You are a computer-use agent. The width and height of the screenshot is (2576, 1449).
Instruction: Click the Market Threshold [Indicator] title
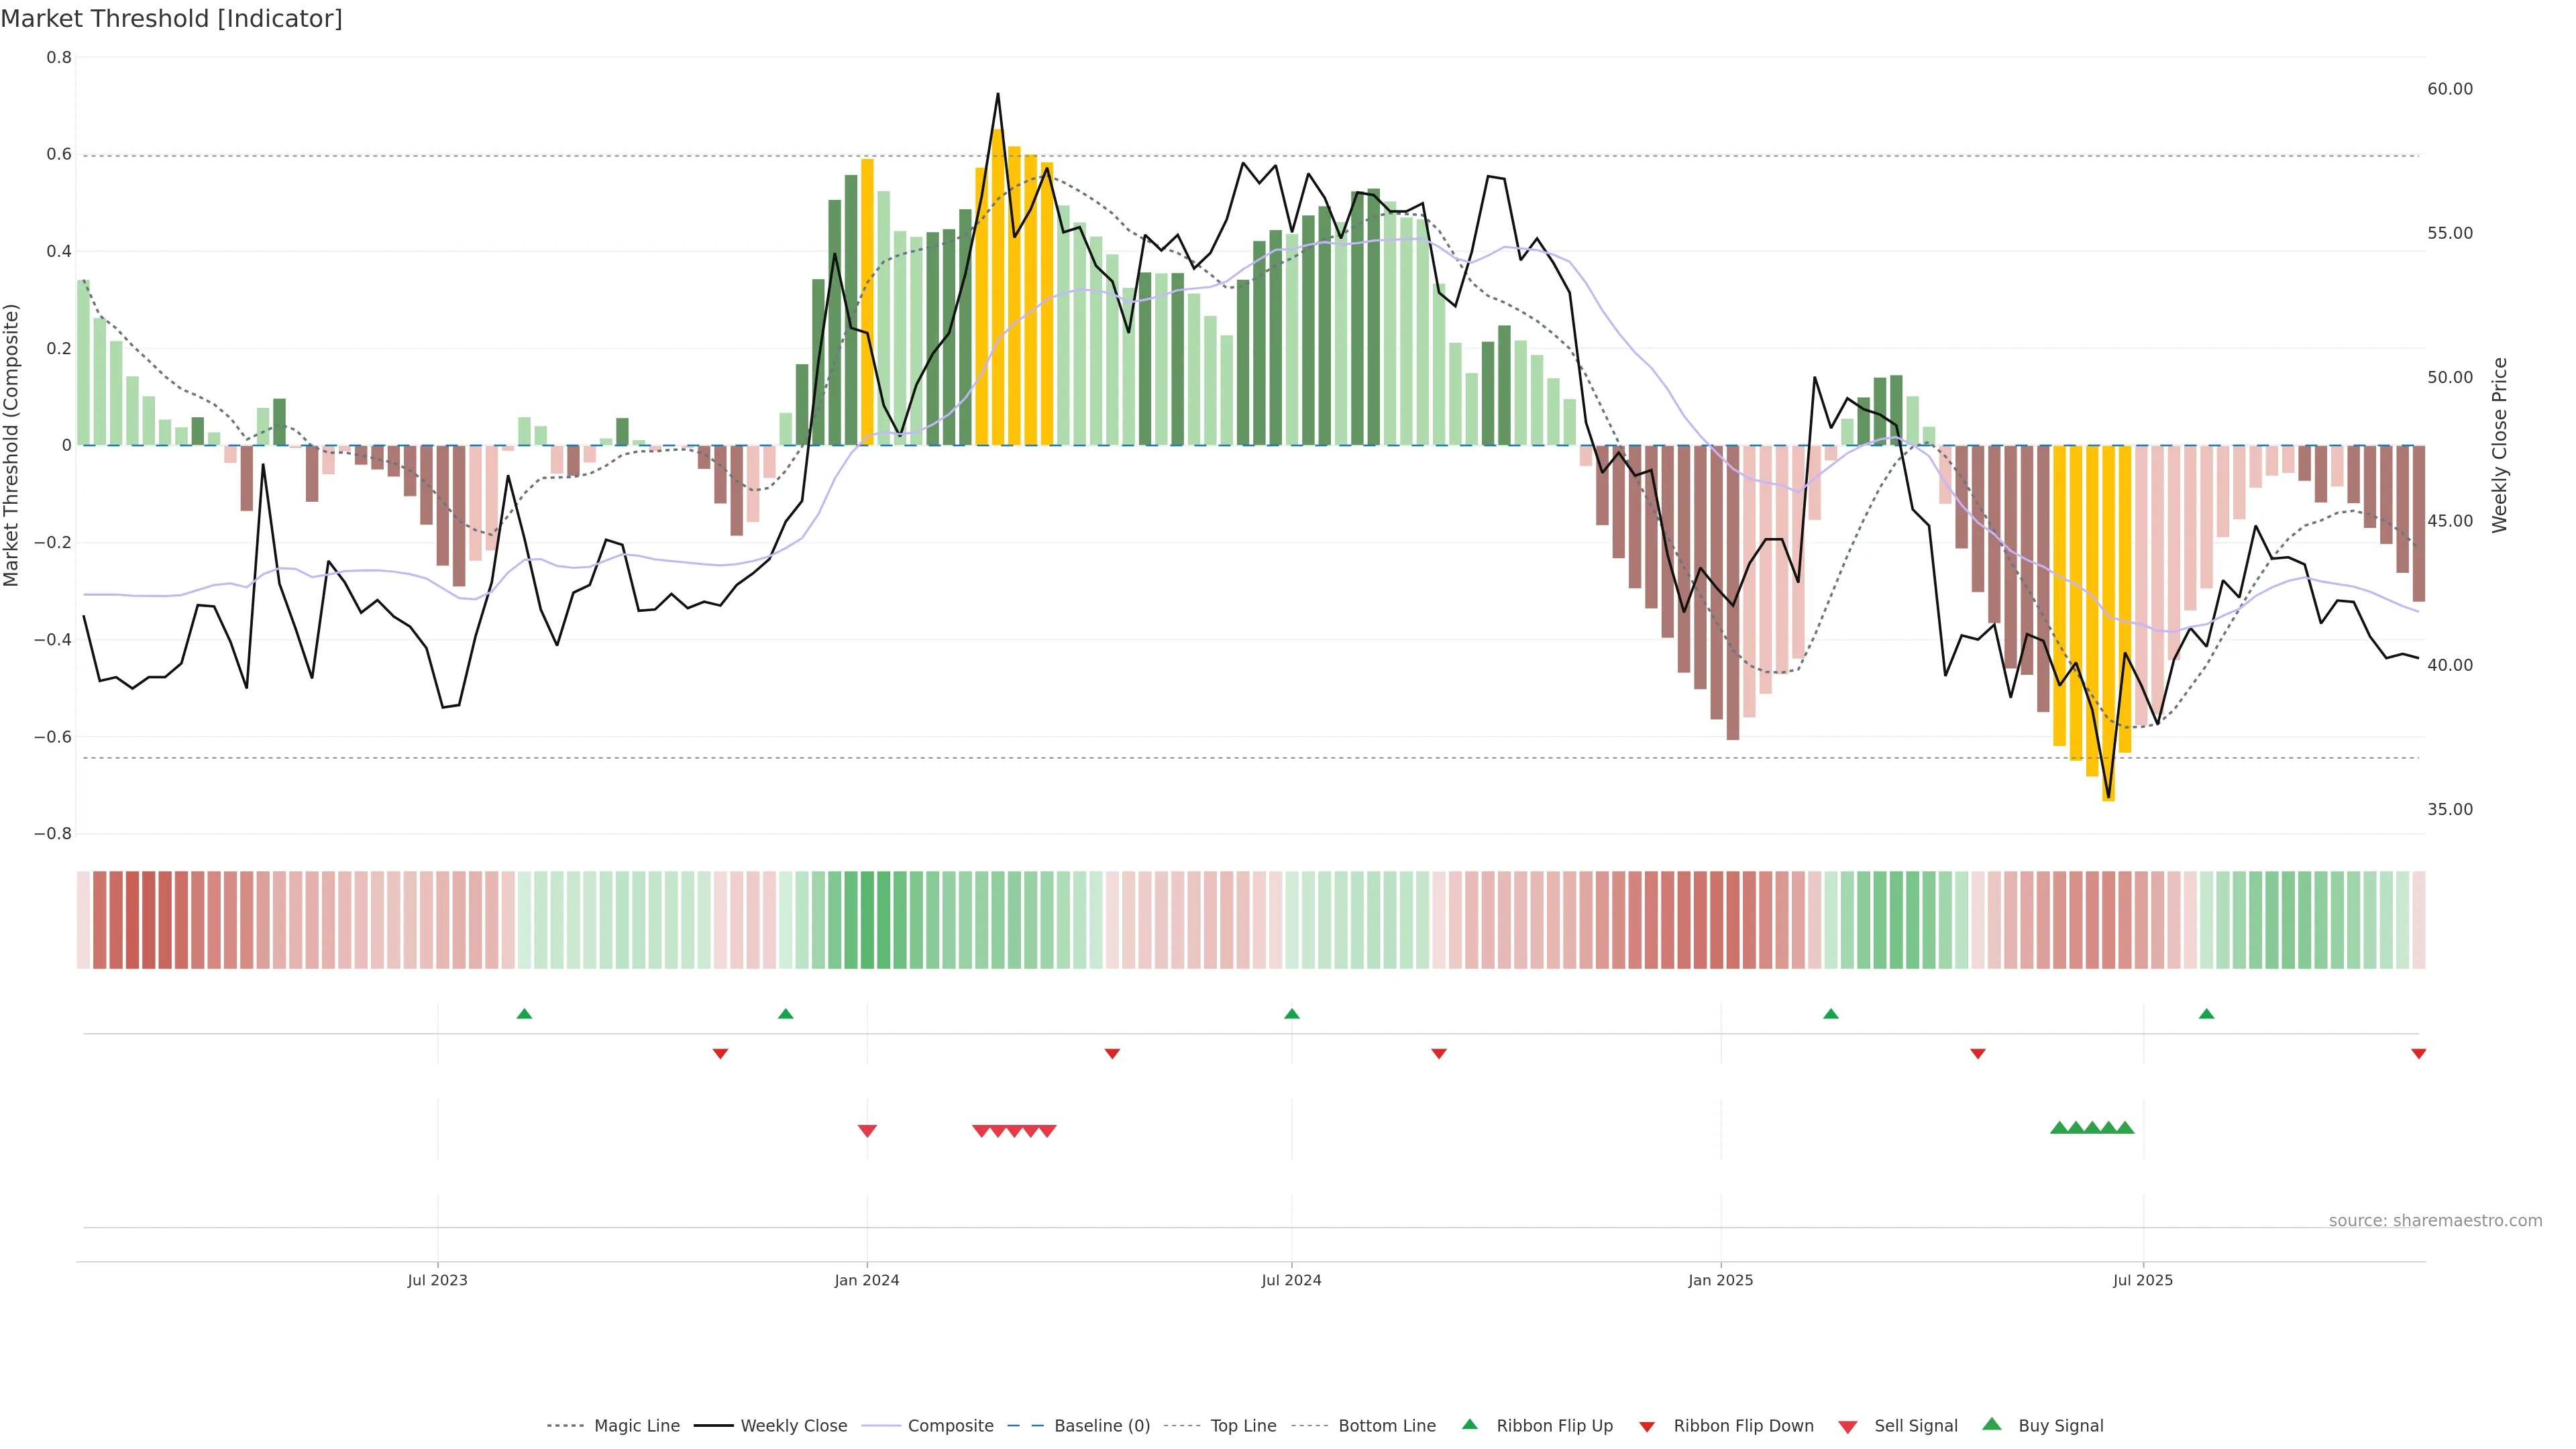coord(171,19)
